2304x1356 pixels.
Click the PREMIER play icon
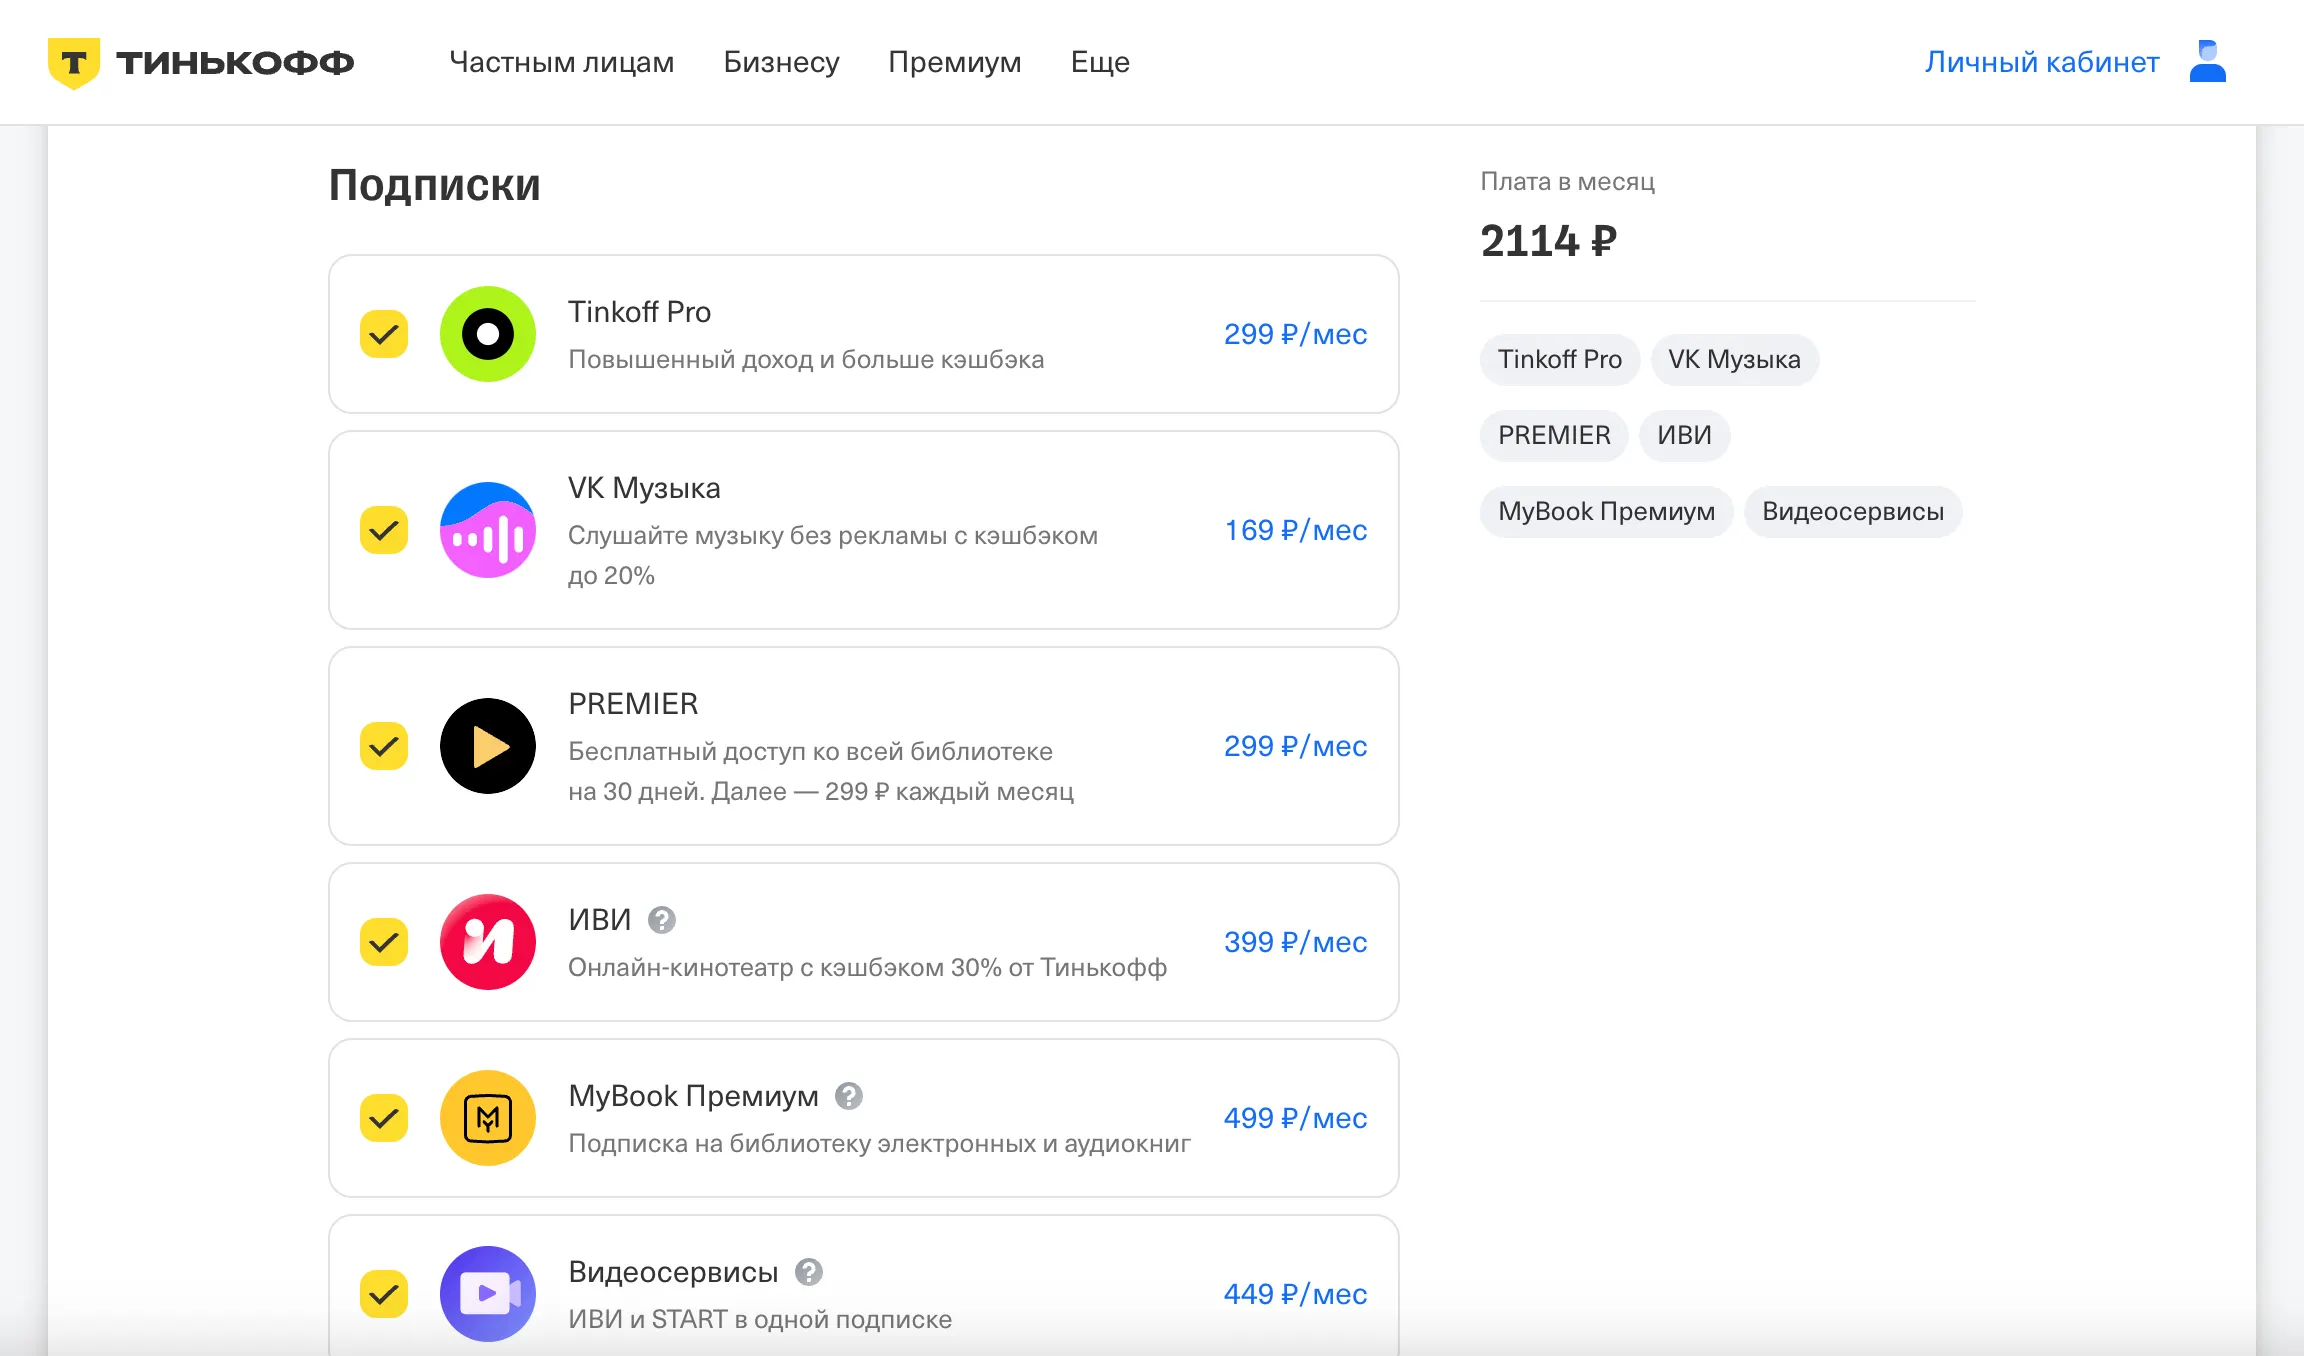coord(488,746)
